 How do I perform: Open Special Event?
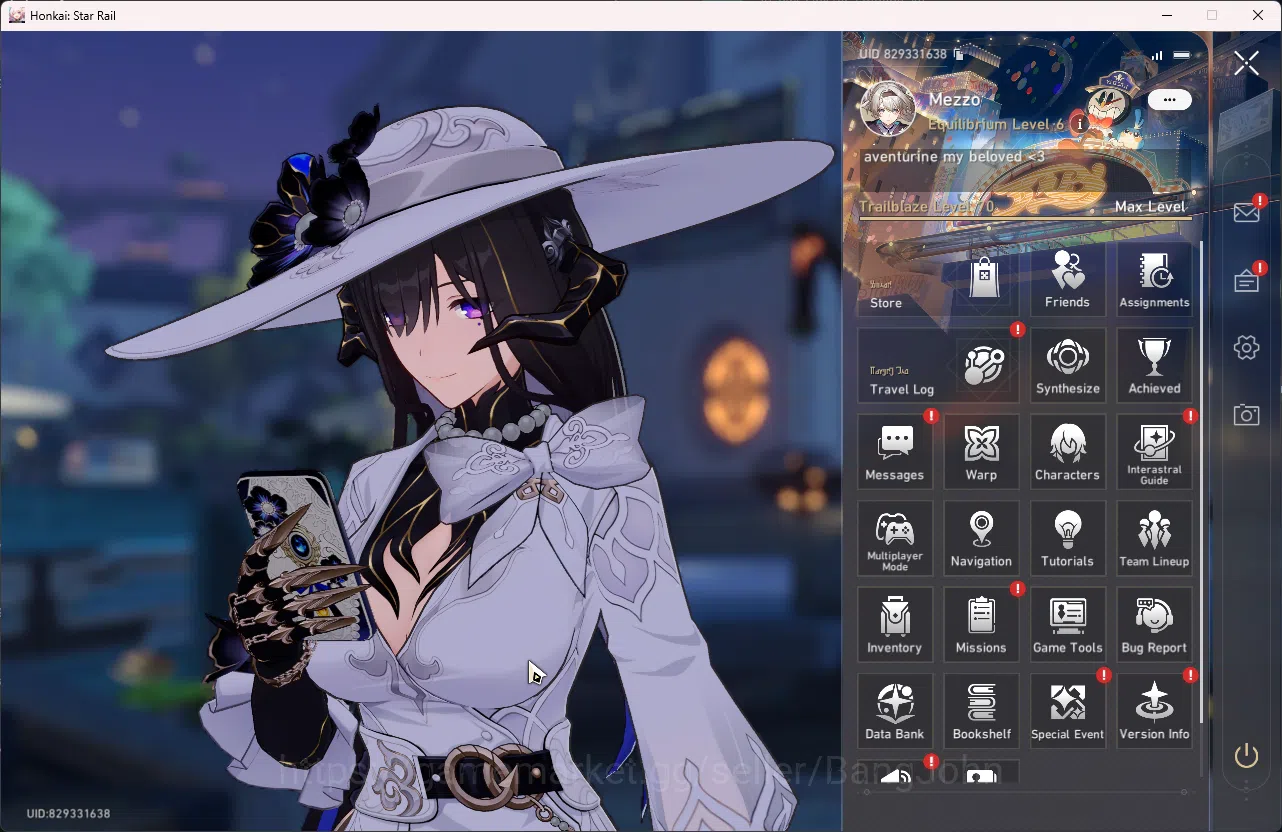click(1068, 711)
